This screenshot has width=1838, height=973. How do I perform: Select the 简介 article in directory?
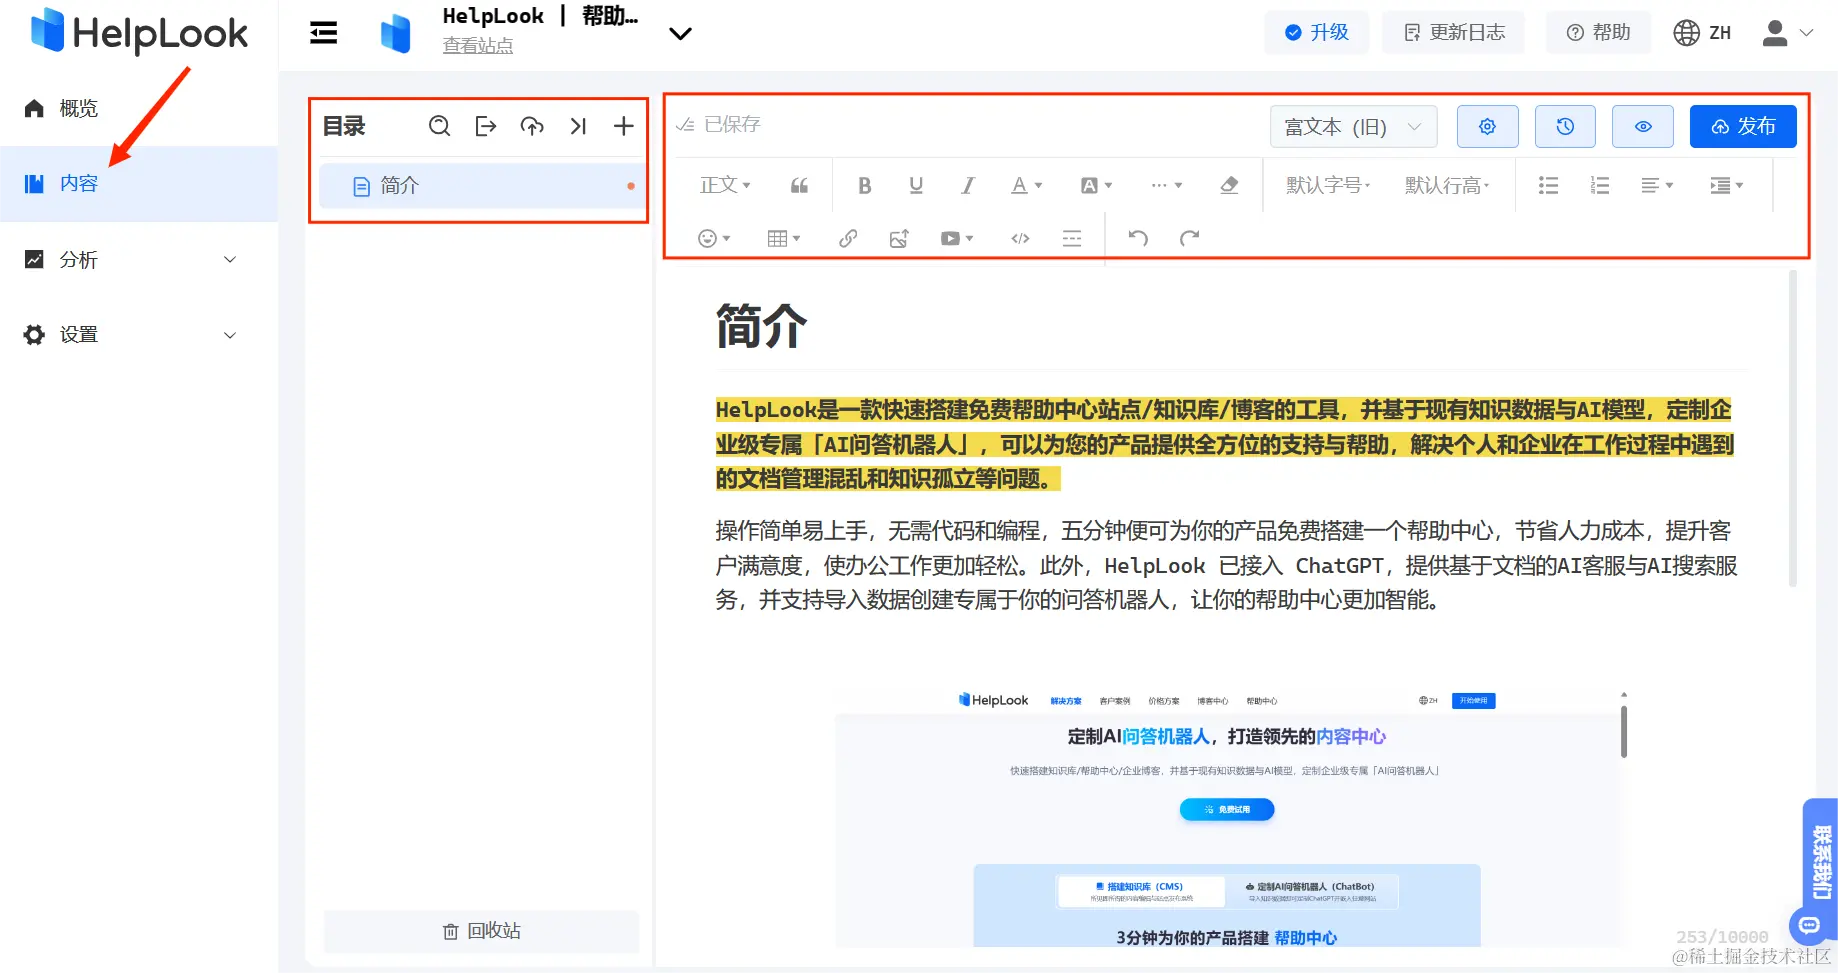(481, 186)
